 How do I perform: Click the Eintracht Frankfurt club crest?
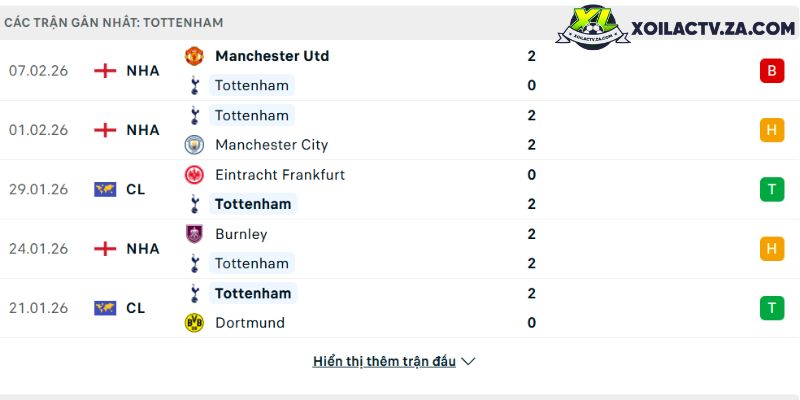coord(194,175)
